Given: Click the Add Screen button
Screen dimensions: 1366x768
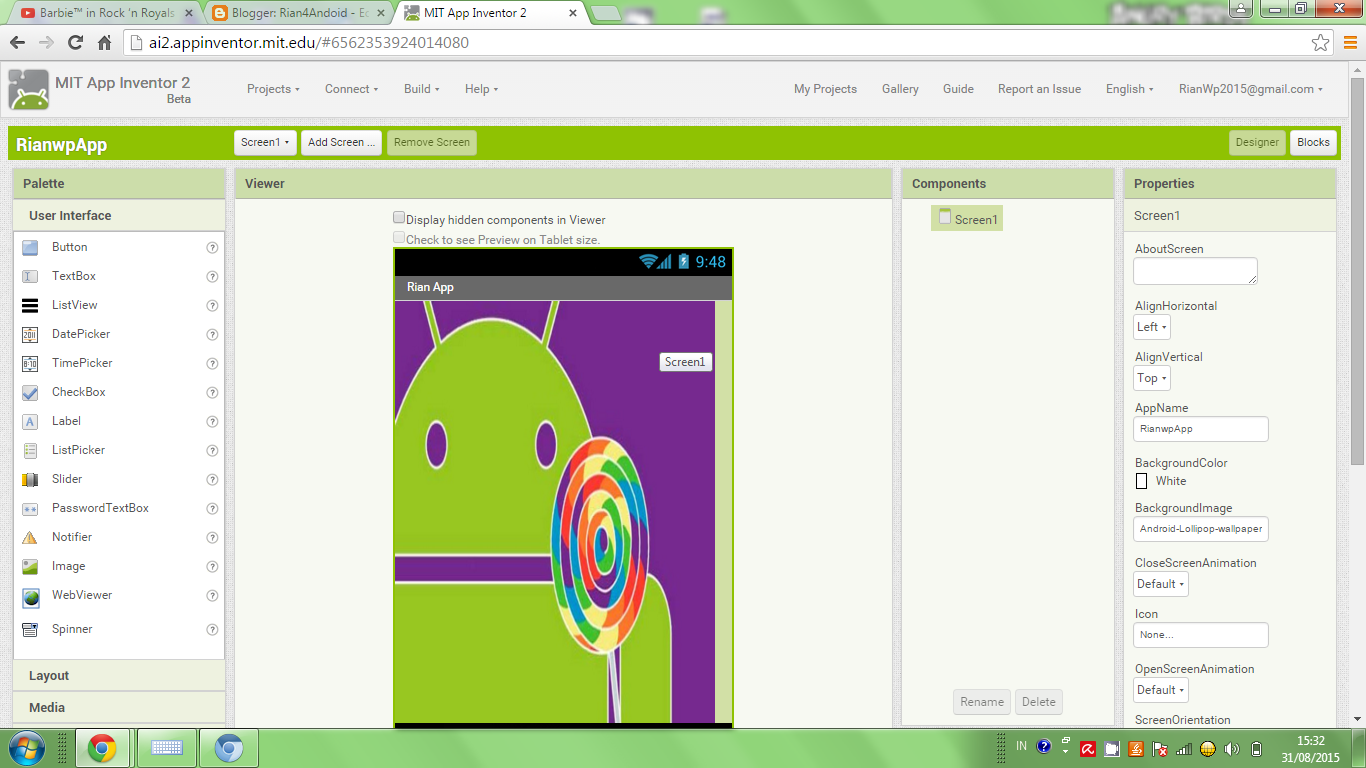Looking at the screenshot, I should click(341, 142).
